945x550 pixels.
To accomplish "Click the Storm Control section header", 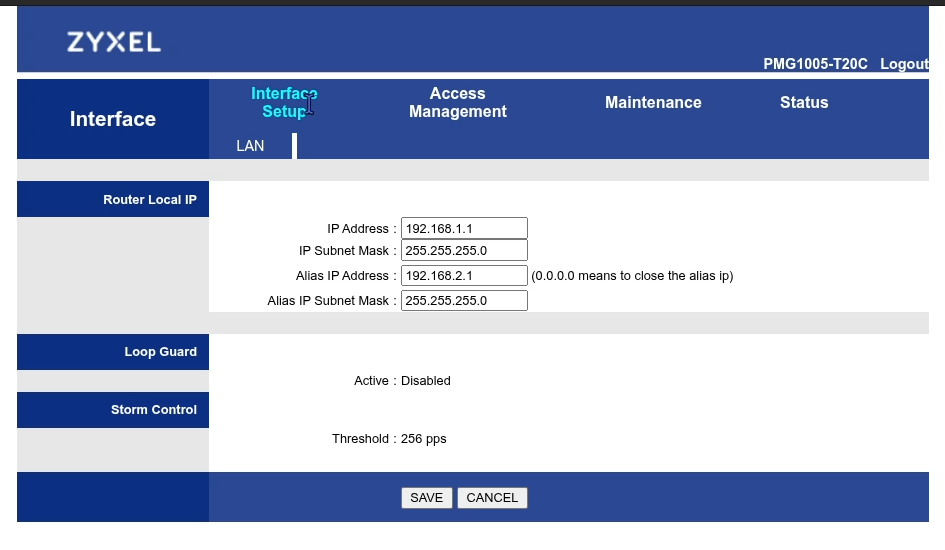I will click(x=113, y=410).
